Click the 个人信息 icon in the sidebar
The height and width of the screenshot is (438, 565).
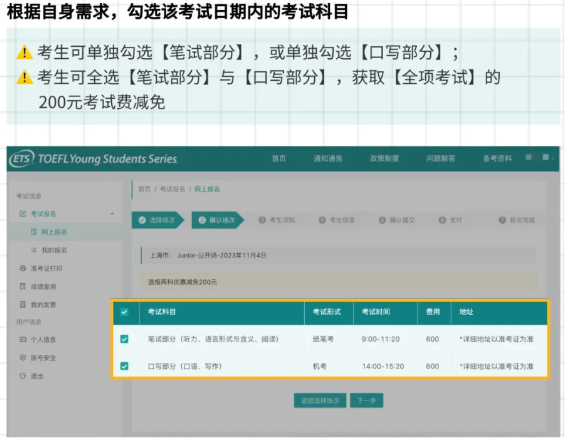(x=23, y=340)
